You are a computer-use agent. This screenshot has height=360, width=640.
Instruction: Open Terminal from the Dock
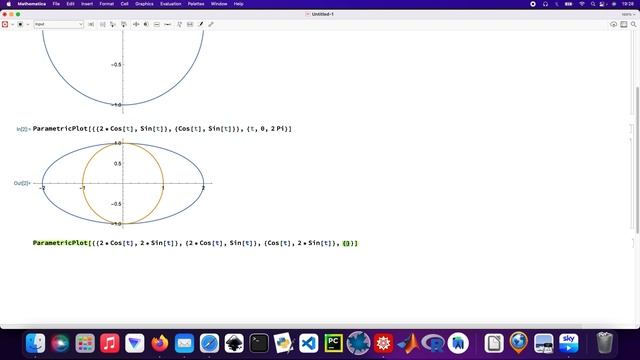259,343
